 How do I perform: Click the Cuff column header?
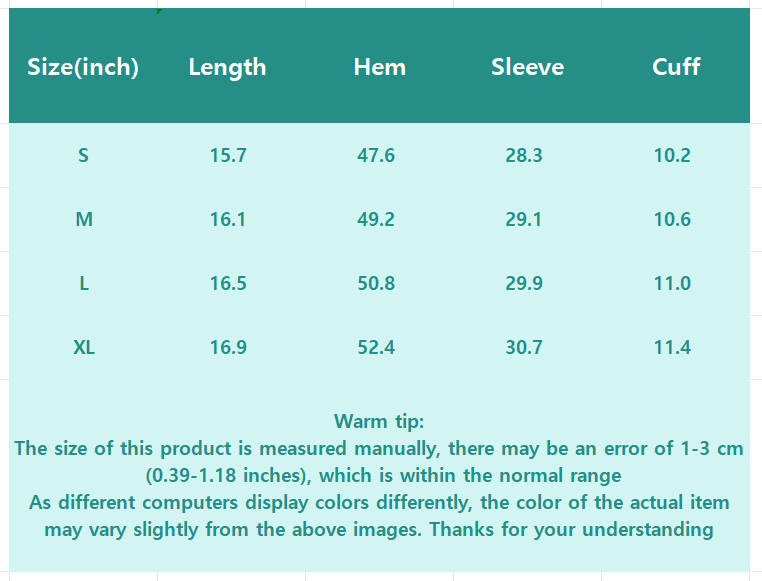676,67
